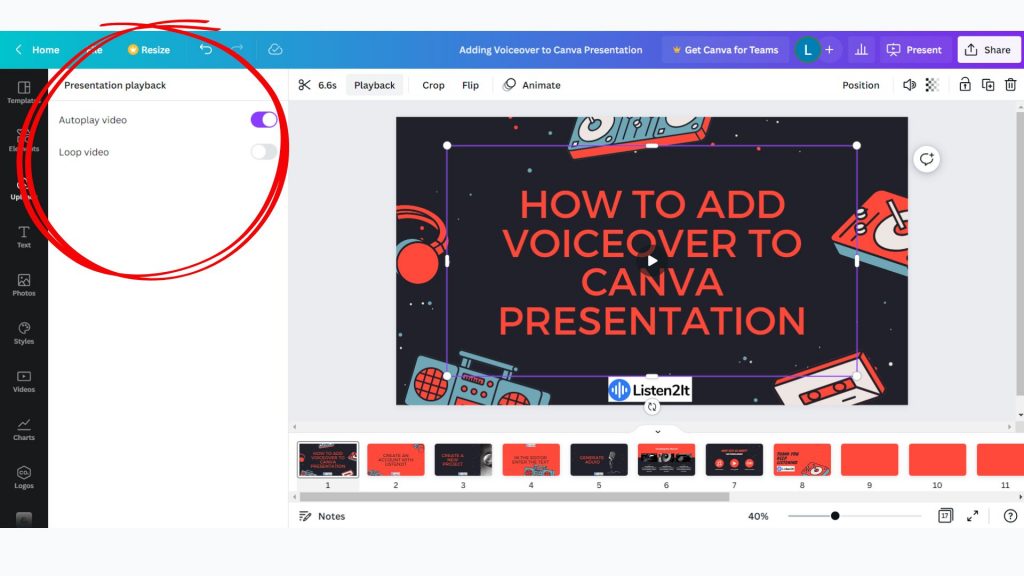Play the video on canvas

pos(652,261)
